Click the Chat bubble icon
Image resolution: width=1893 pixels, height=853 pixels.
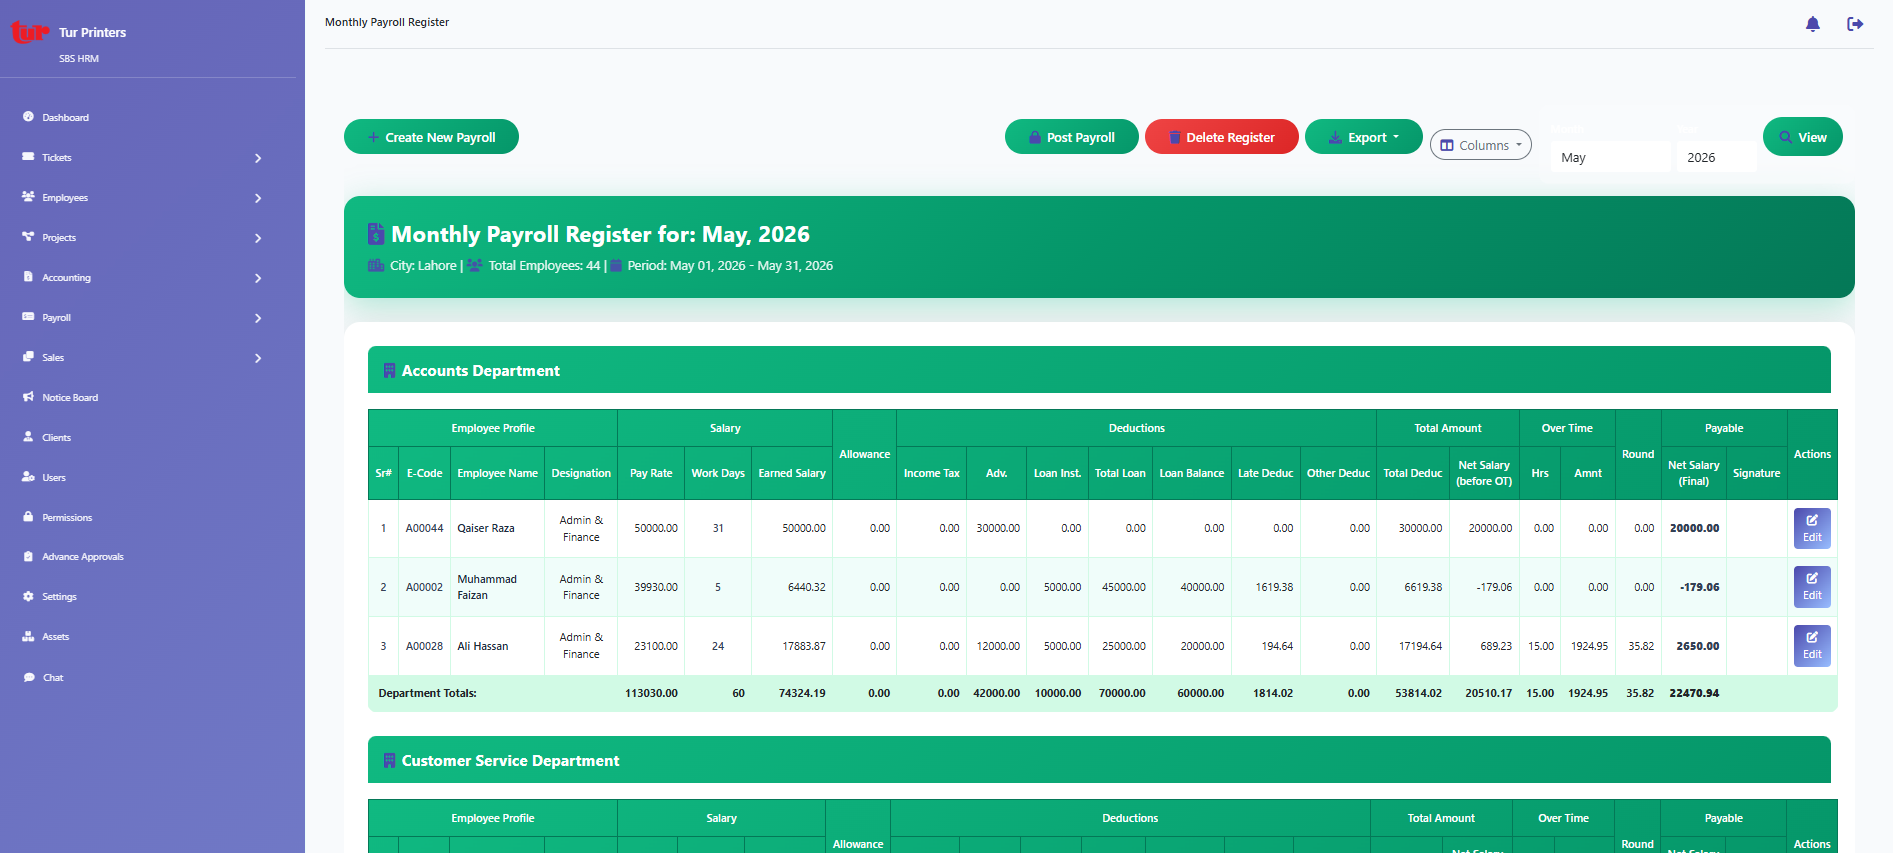coord(28,677)
